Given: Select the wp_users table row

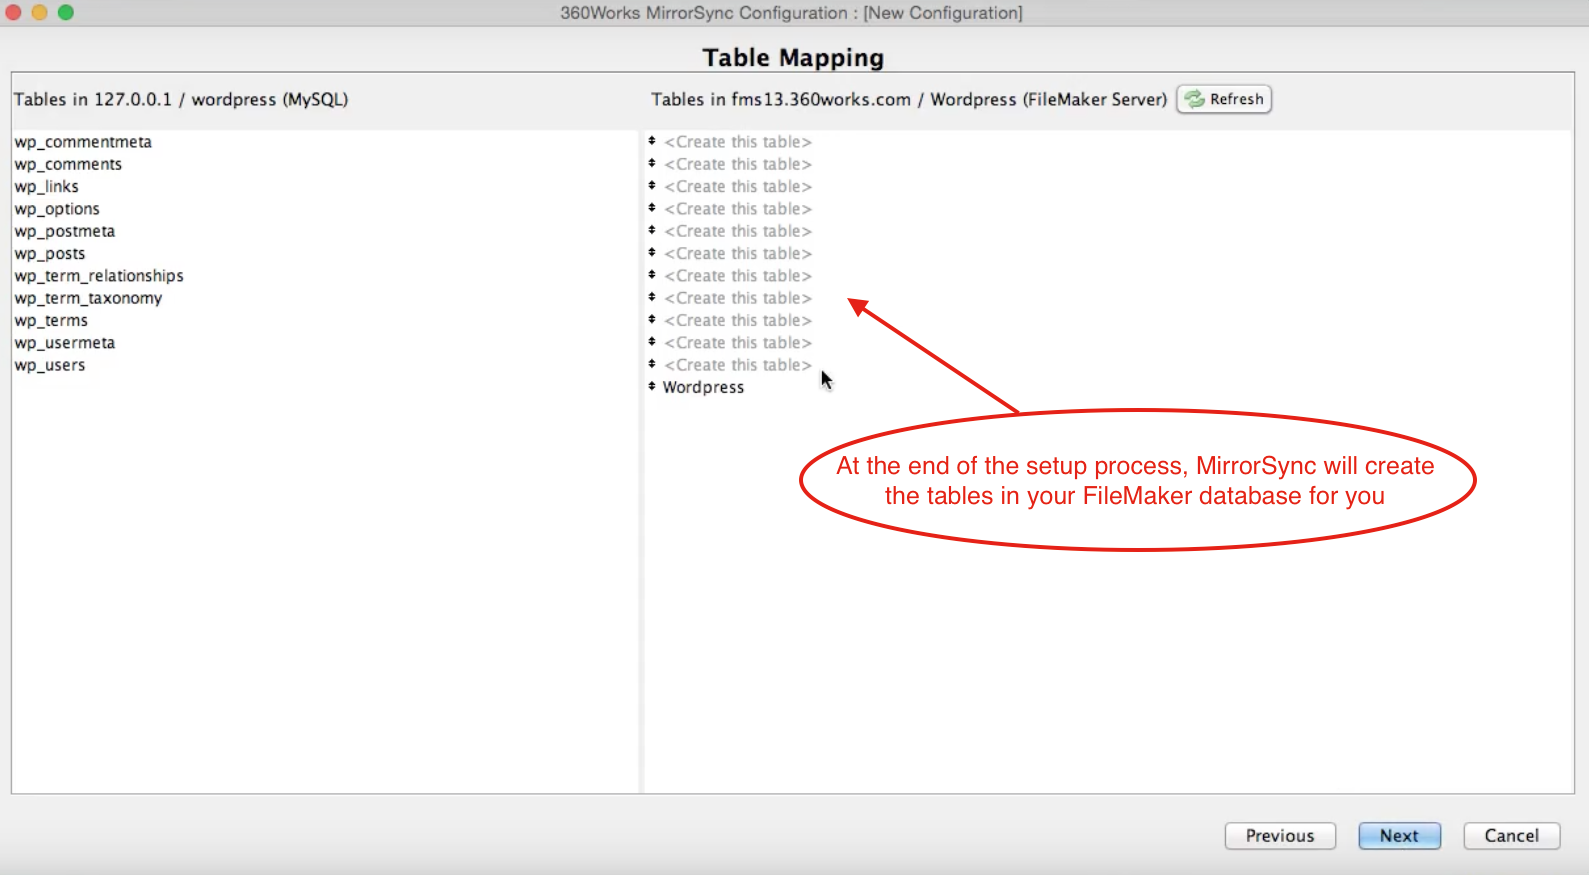Looking at the screenshot, I should (325, 365).
